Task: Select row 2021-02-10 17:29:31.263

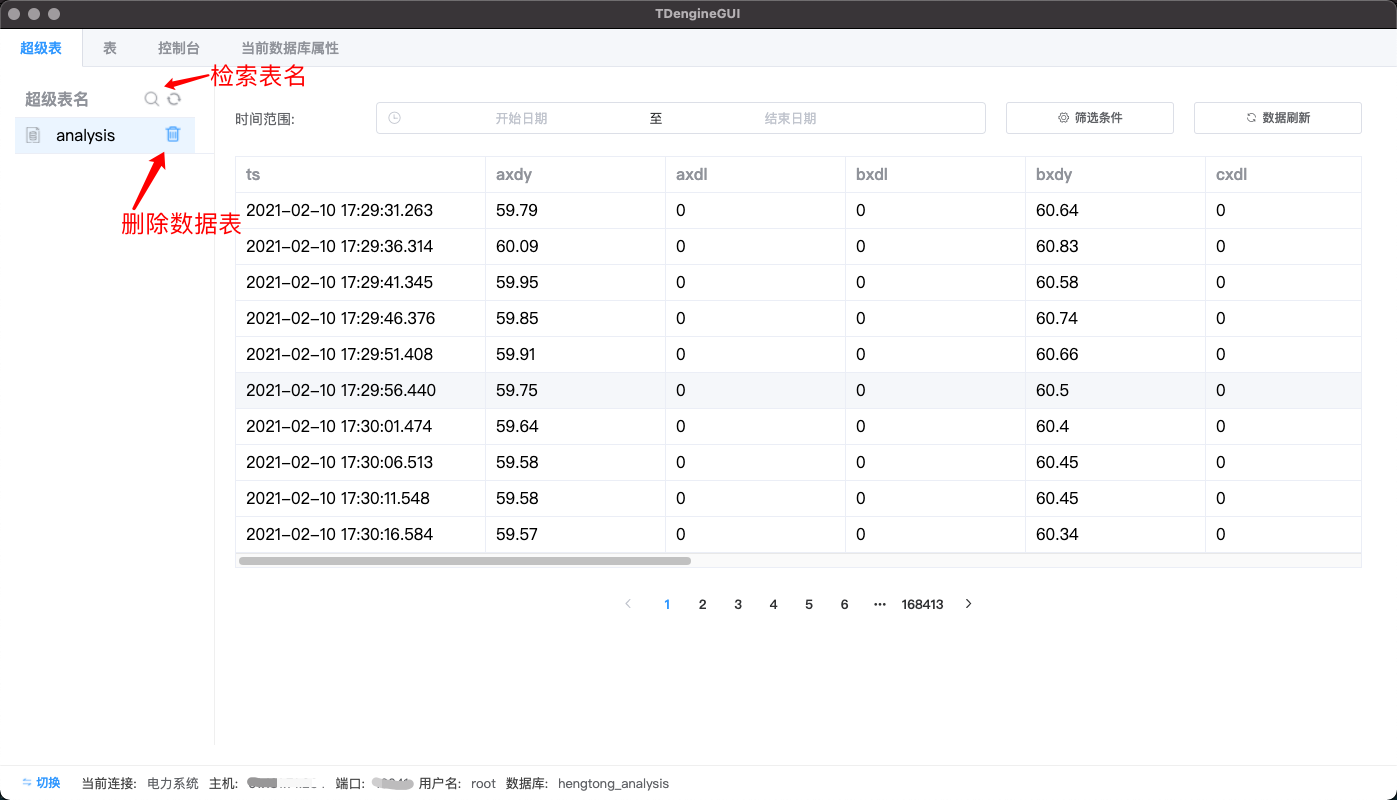Action: [798, 210]
